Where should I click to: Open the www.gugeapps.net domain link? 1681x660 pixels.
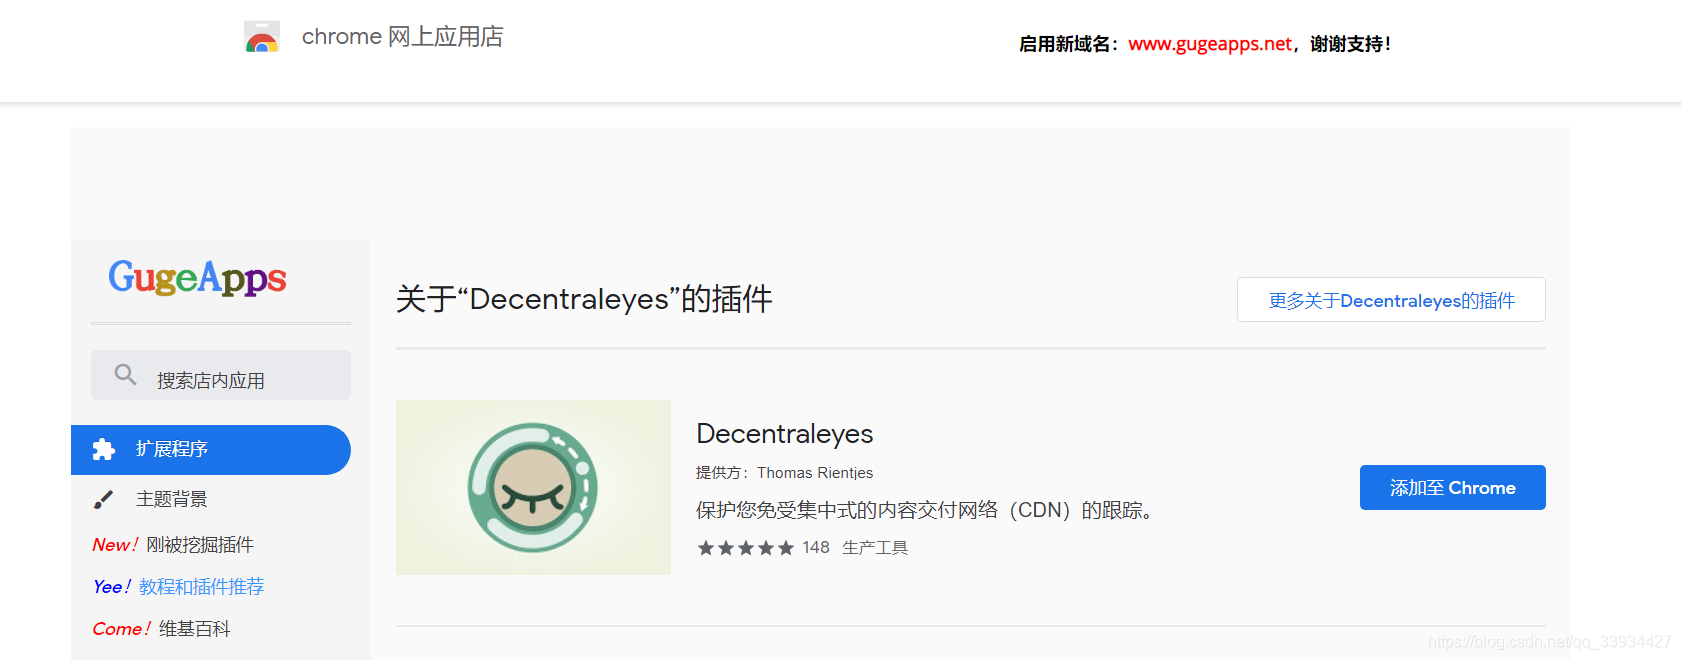coord(1210,44)
